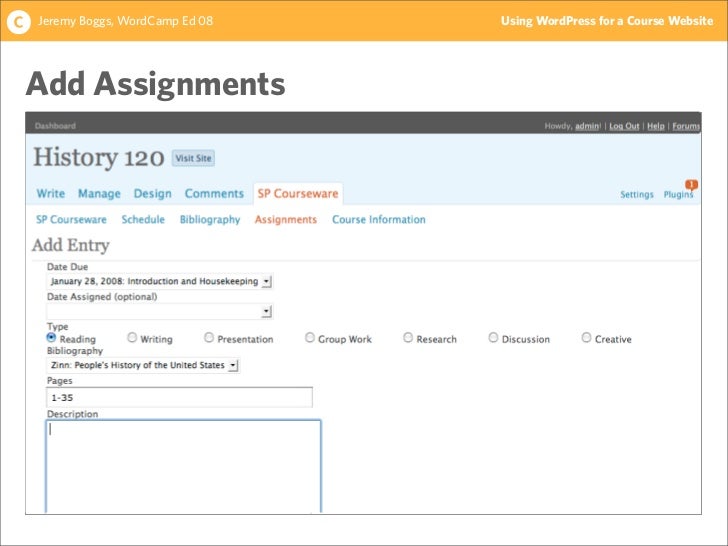Choose the Writing radio button
Screen dimensions: 728x546
[x=132, y=338]
